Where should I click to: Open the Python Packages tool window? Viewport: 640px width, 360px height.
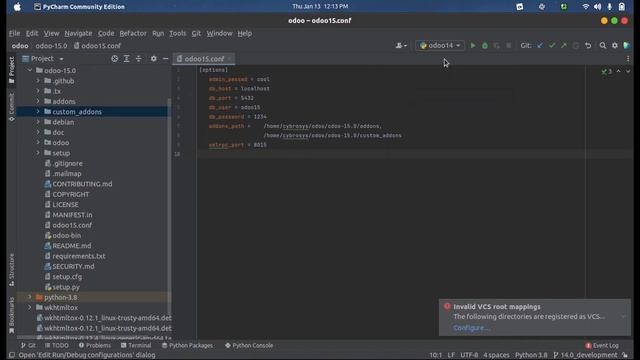187,345
